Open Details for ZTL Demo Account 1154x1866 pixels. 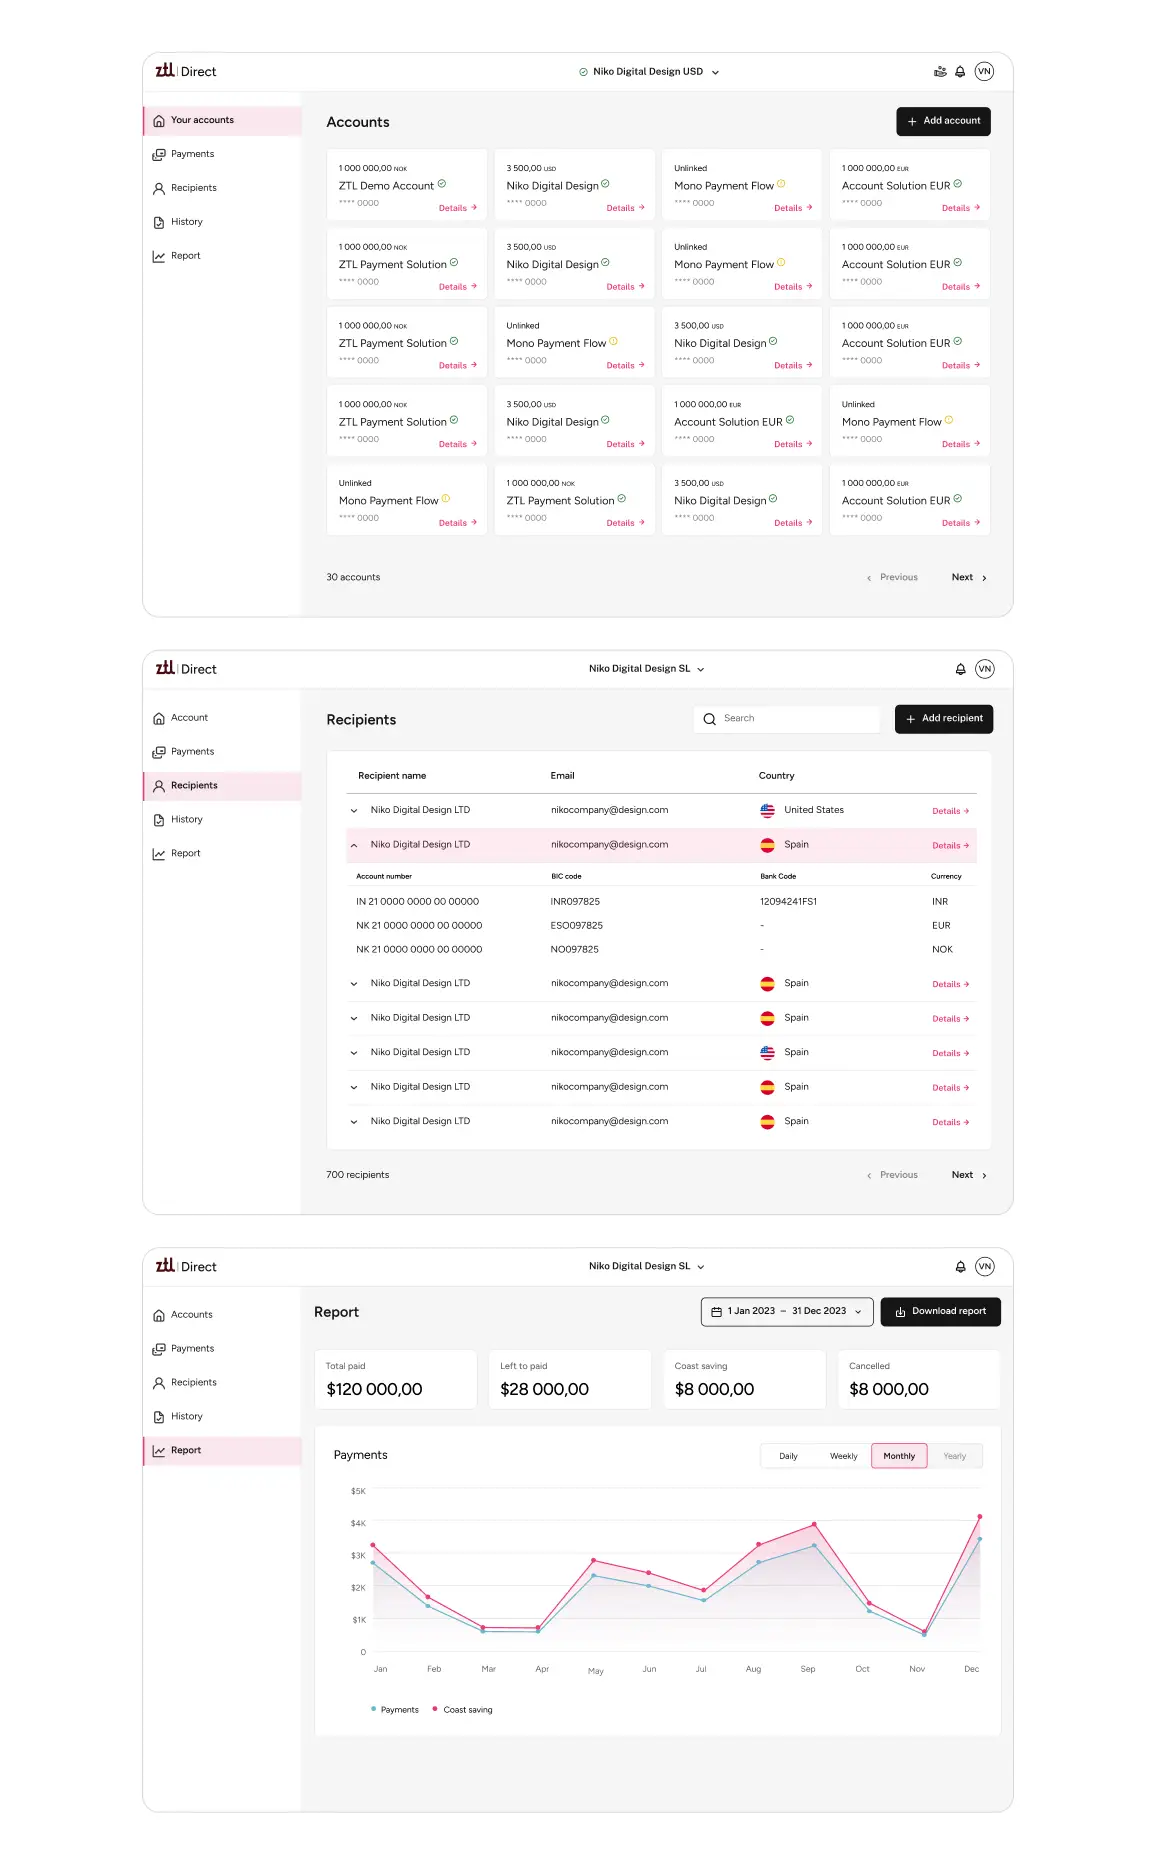(x=457, y=208)
